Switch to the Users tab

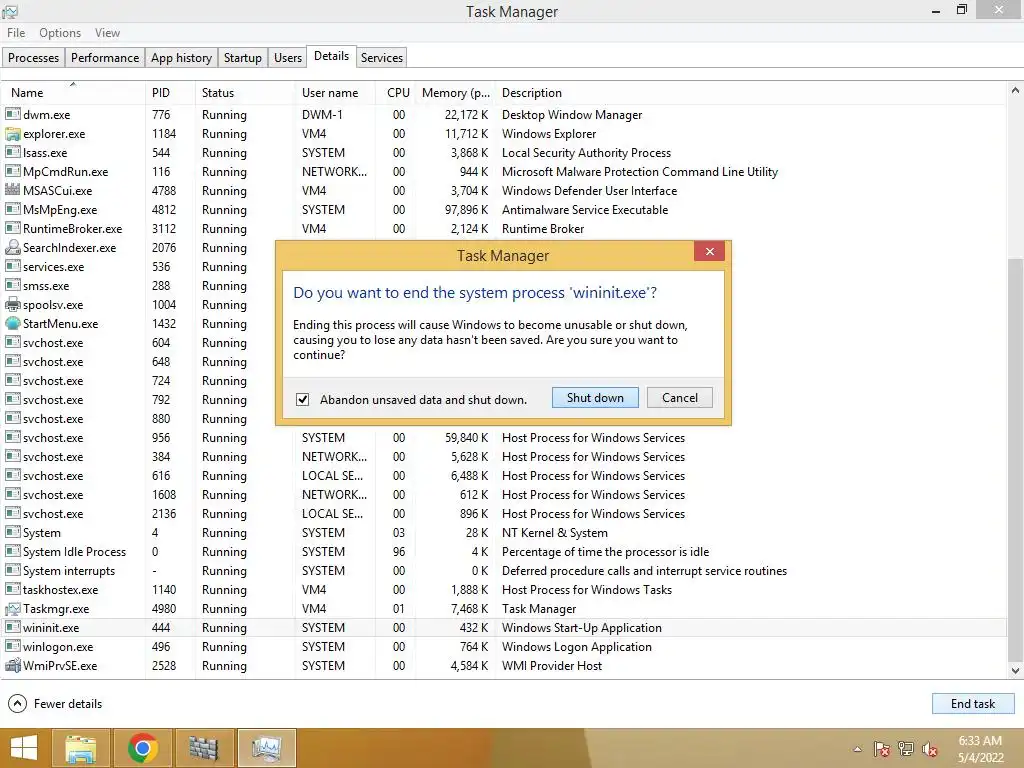[x=287, y=57]
